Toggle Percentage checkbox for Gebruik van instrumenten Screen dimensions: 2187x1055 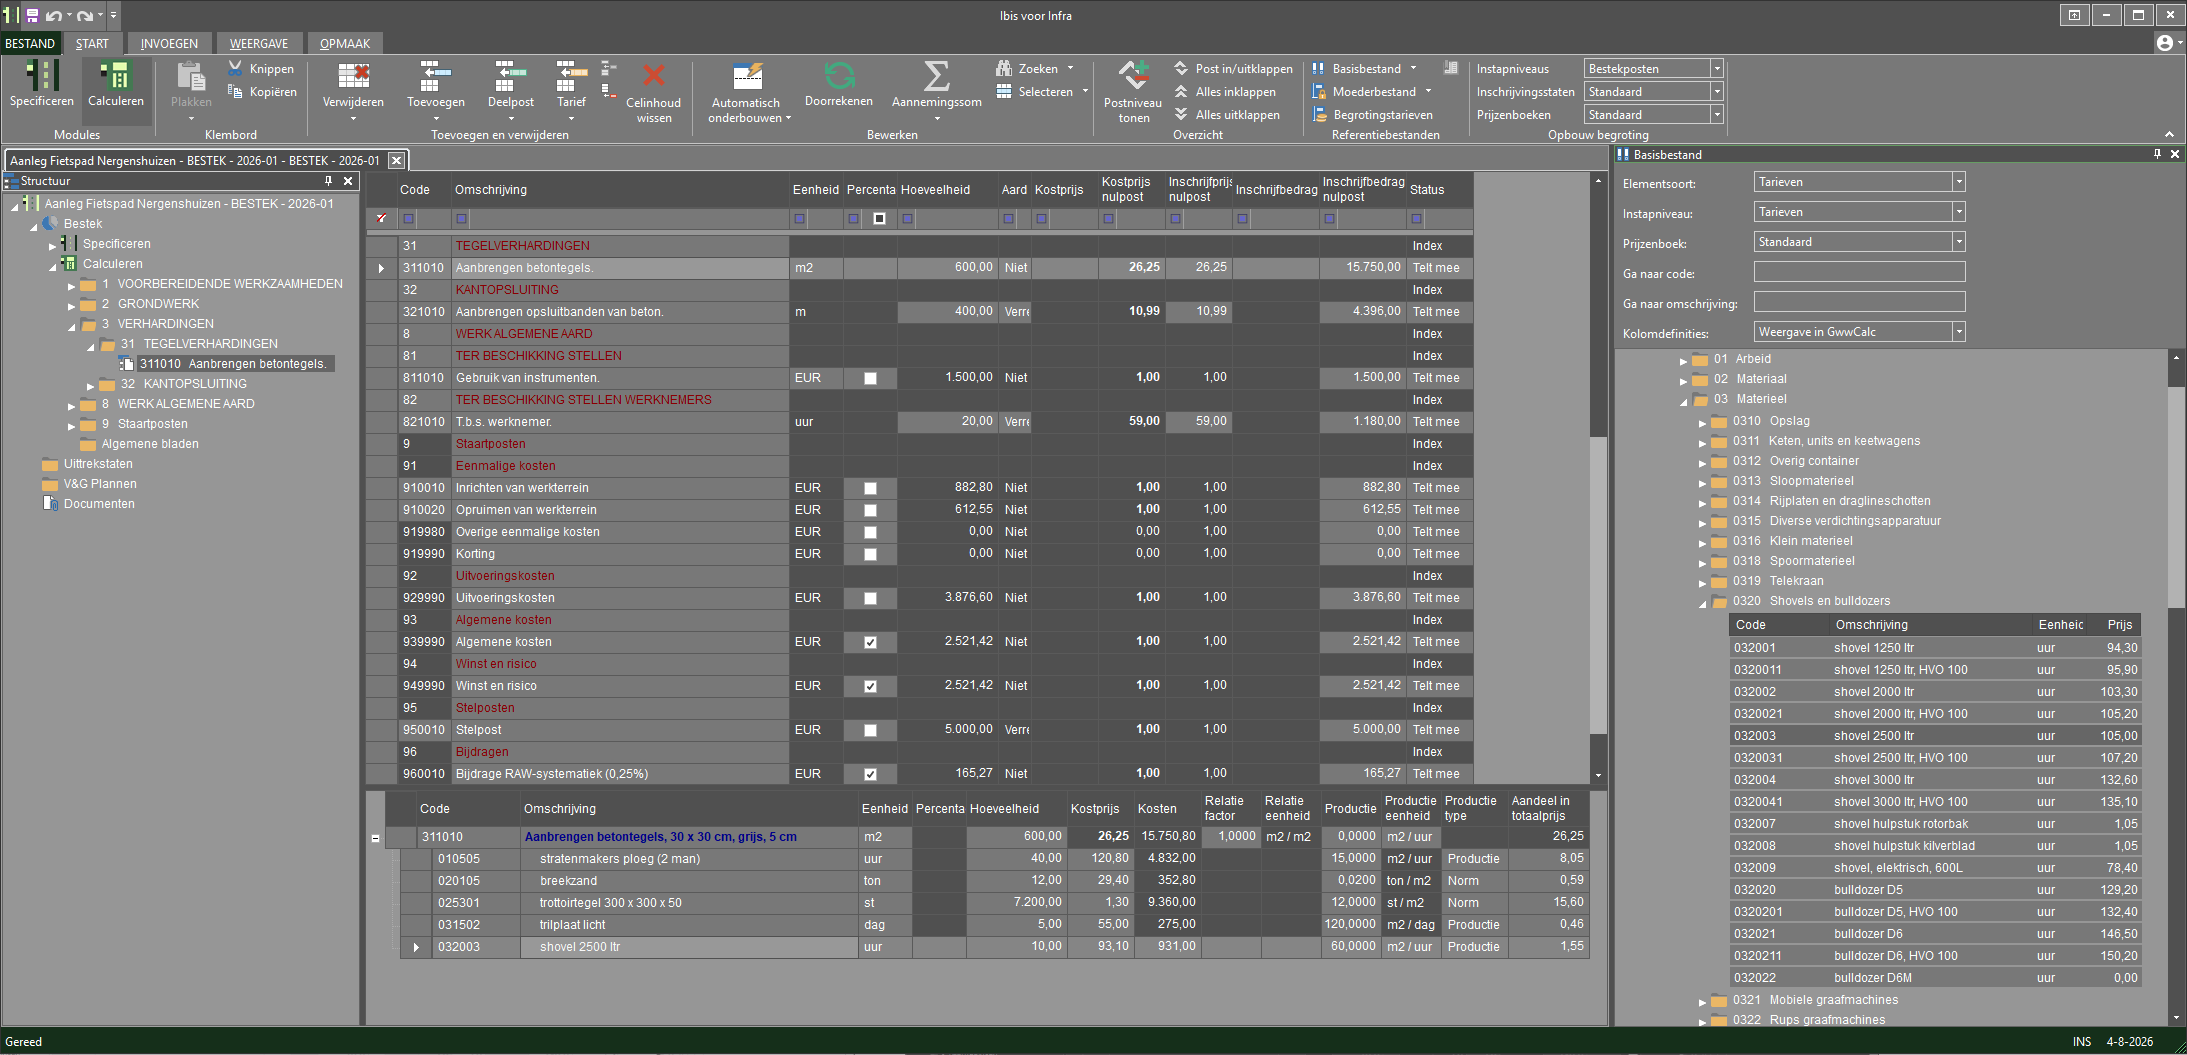tap(870, 378)
